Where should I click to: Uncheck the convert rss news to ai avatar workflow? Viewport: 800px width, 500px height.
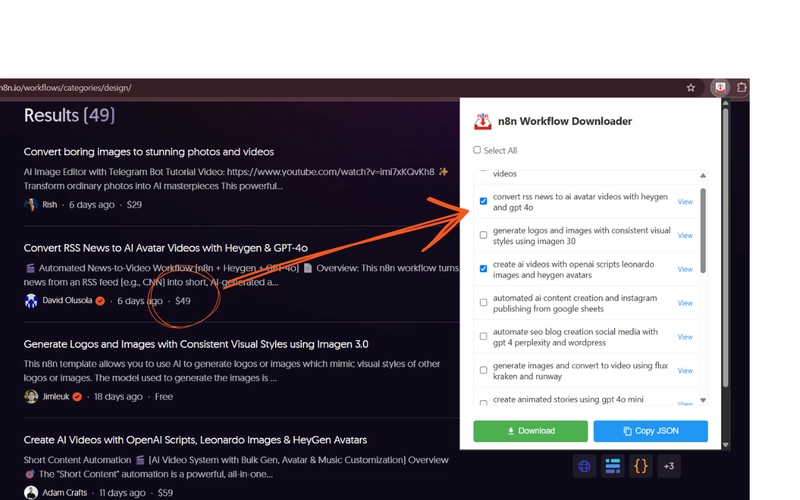coord(484,201)
